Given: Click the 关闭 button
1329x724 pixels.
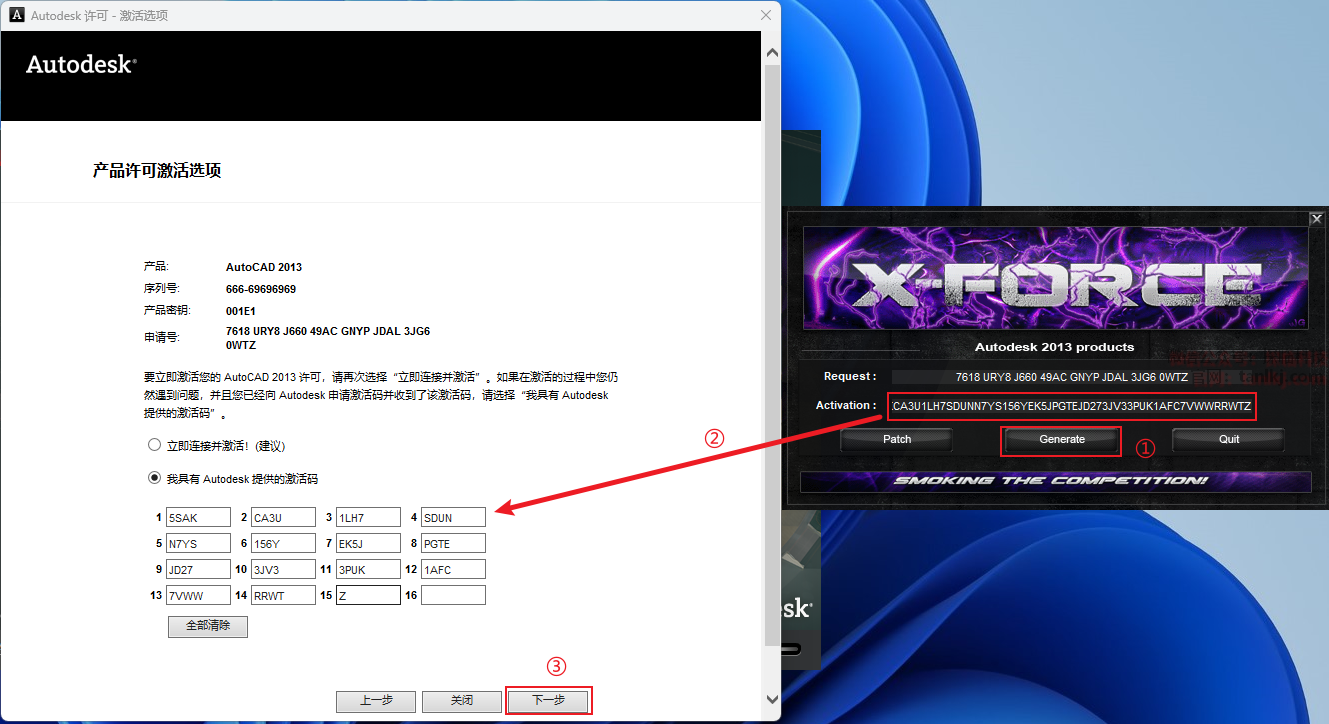Looking at the screenshot, I should point(461,701).
